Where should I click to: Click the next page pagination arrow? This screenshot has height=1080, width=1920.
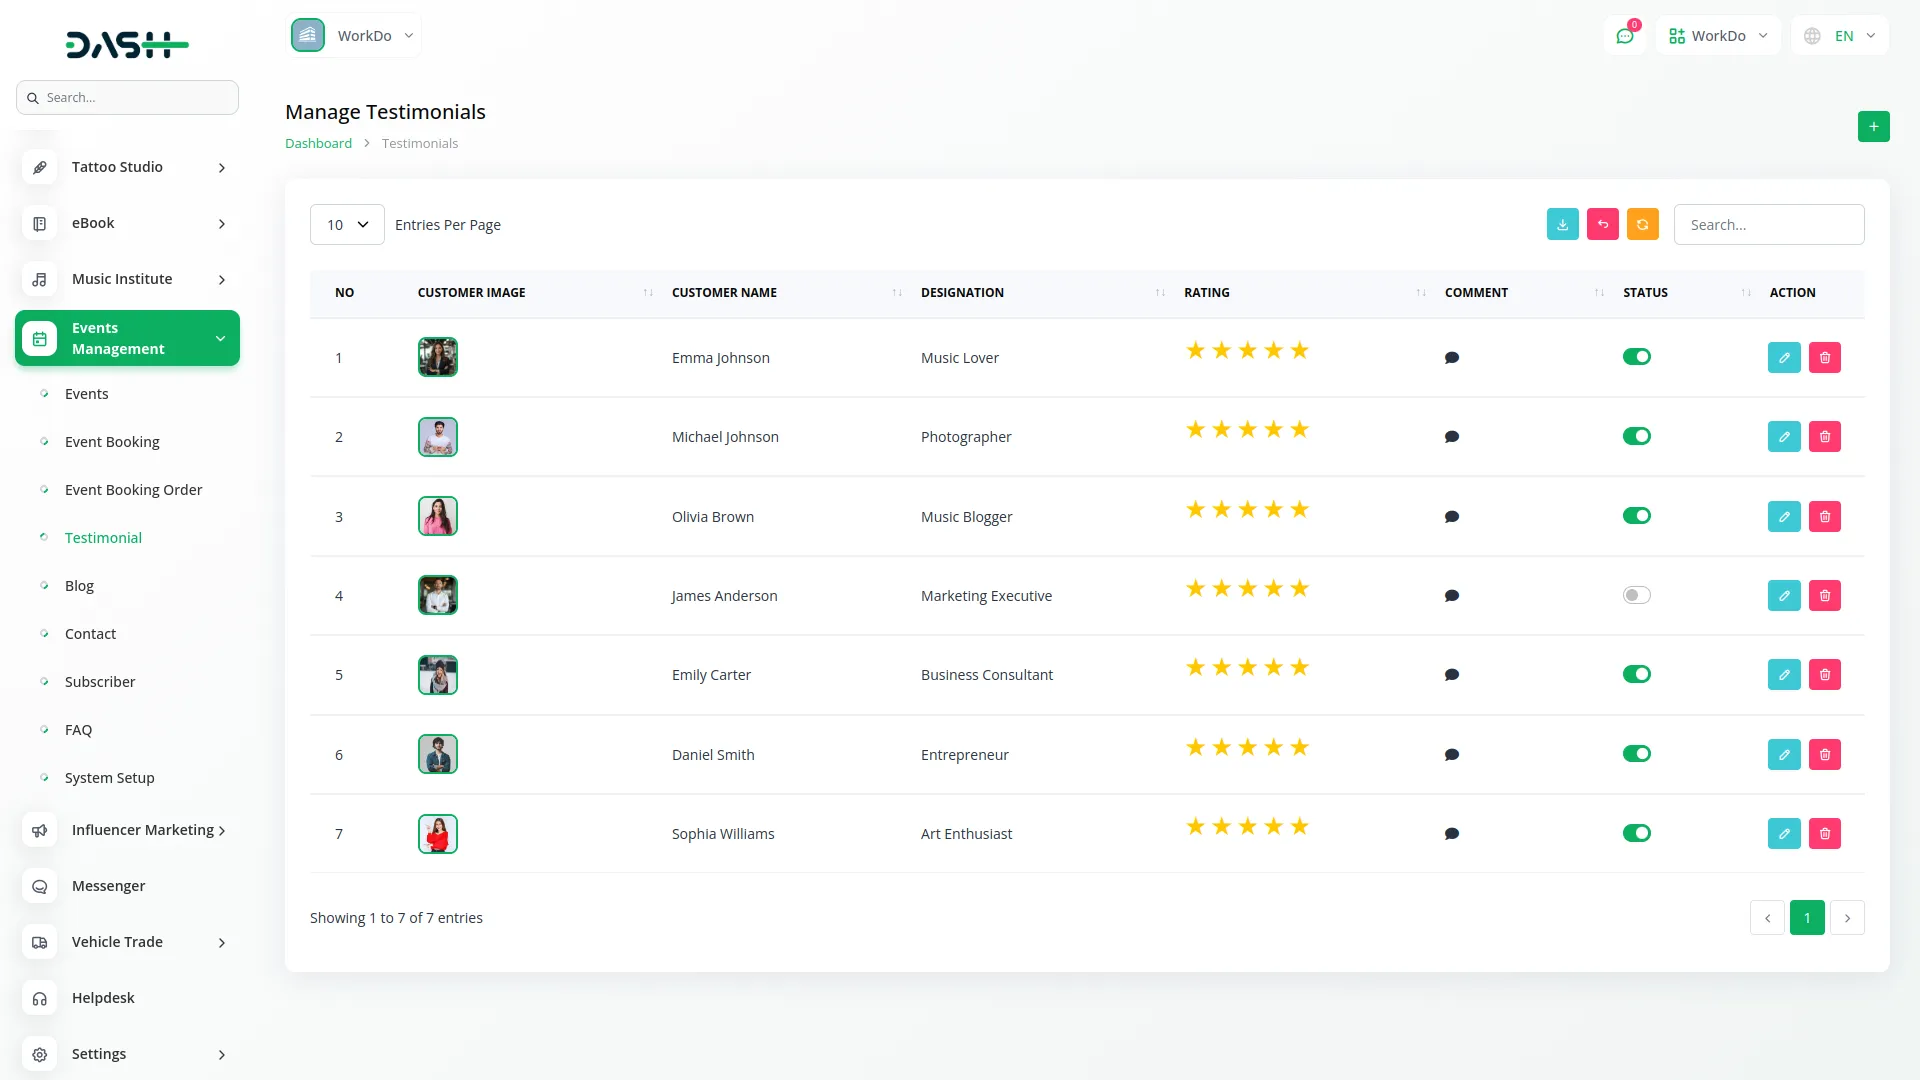(x=1846, y=918)
